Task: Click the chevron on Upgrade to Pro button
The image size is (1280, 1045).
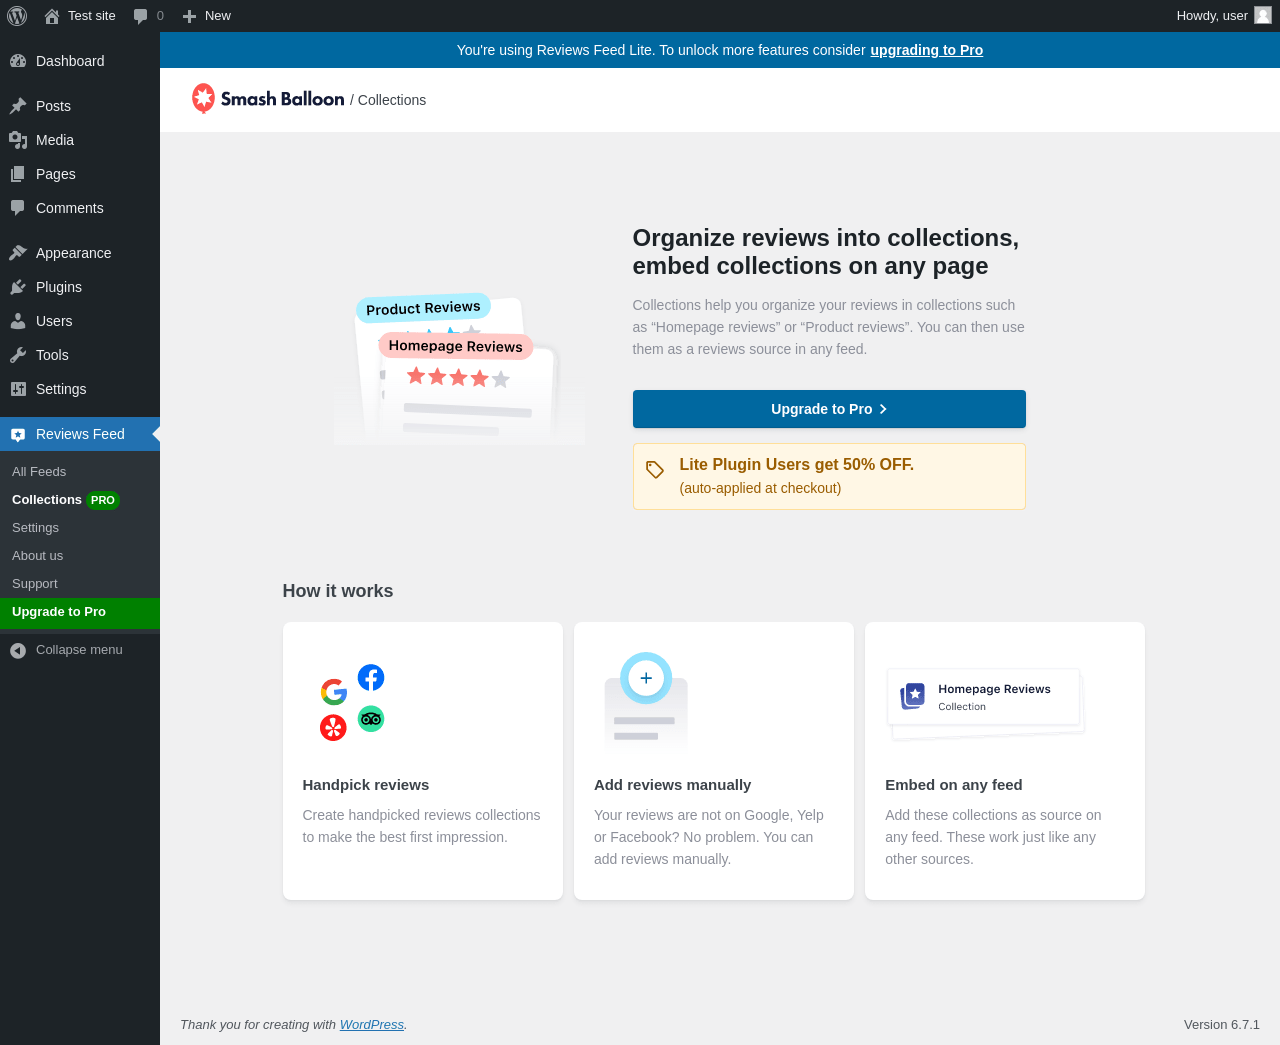Action: (883, 409)
